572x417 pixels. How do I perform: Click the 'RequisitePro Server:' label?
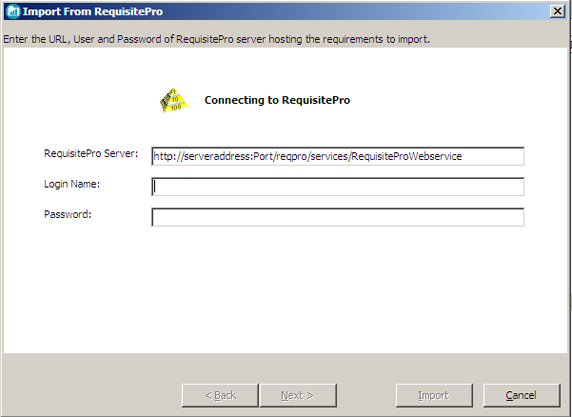tap(91, 154)
